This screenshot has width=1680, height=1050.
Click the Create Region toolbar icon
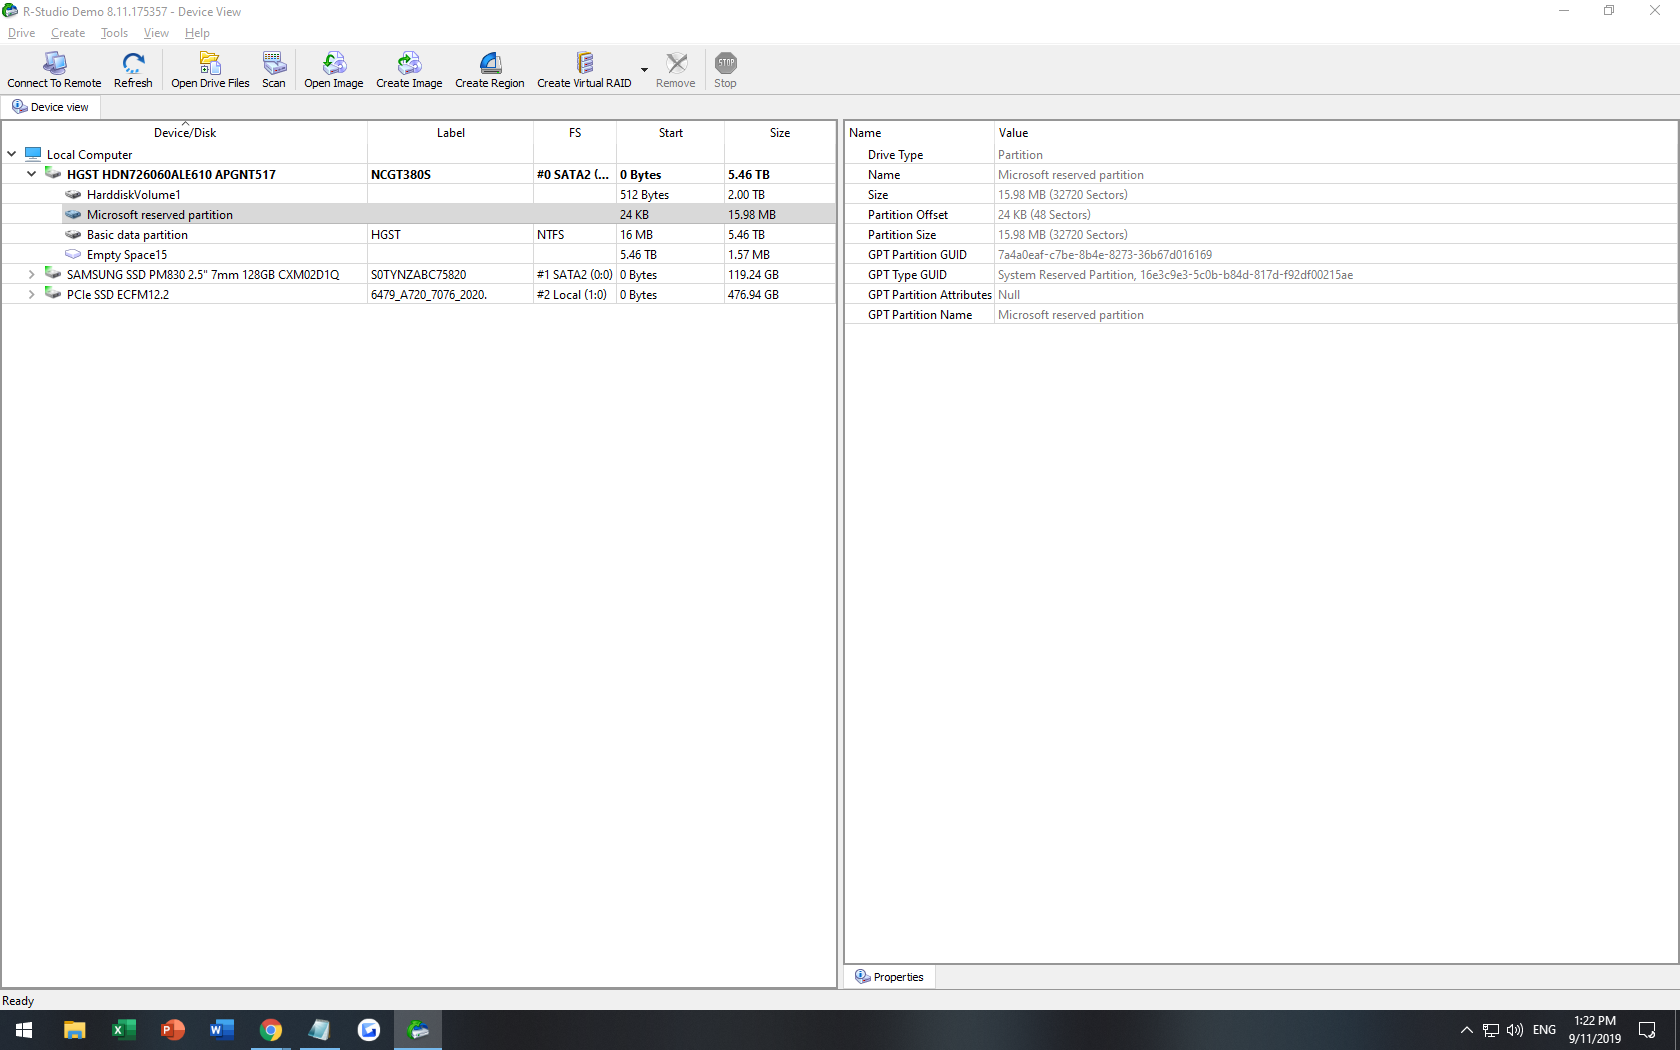490,70
